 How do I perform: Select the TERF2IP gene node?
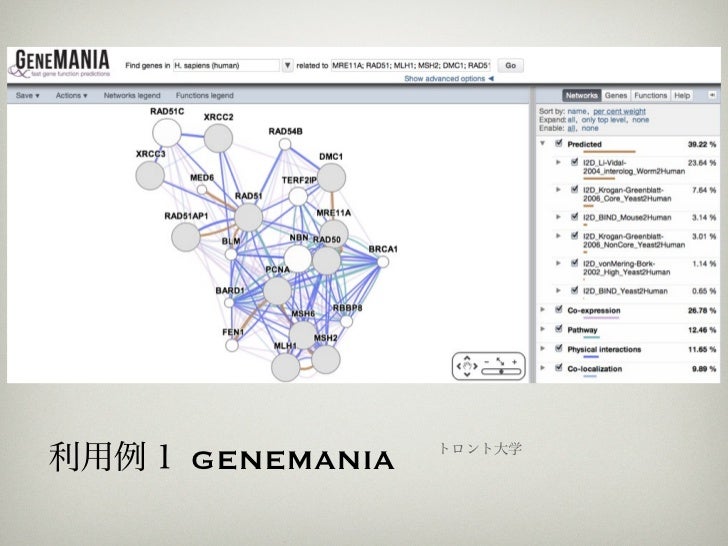[x=298, y=196]
